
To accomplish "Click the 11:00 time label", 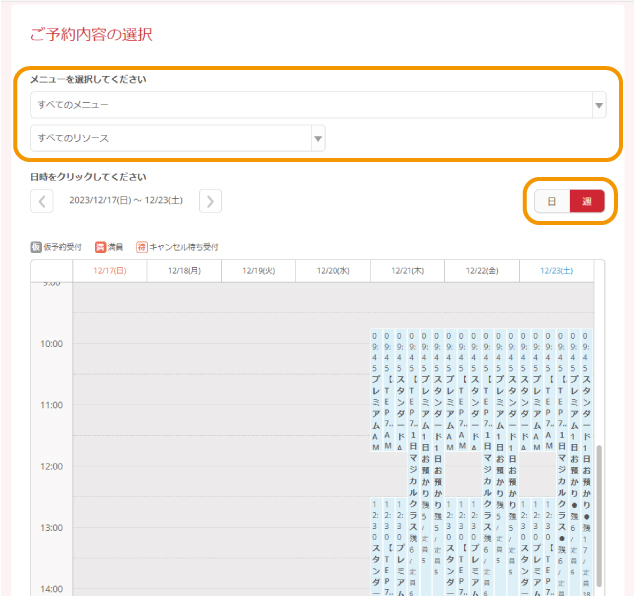I will 51,405.
